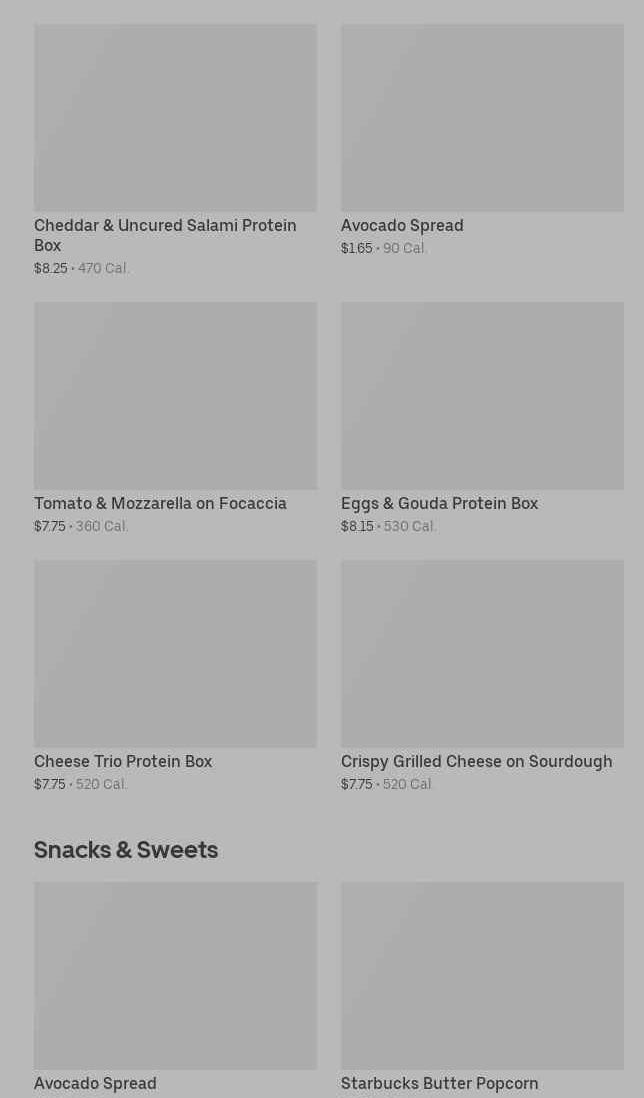Open the Avocado Spread title in Snacks & Sweets
The height and width of the screenshot is (1098, 644).
point(95,1084)
